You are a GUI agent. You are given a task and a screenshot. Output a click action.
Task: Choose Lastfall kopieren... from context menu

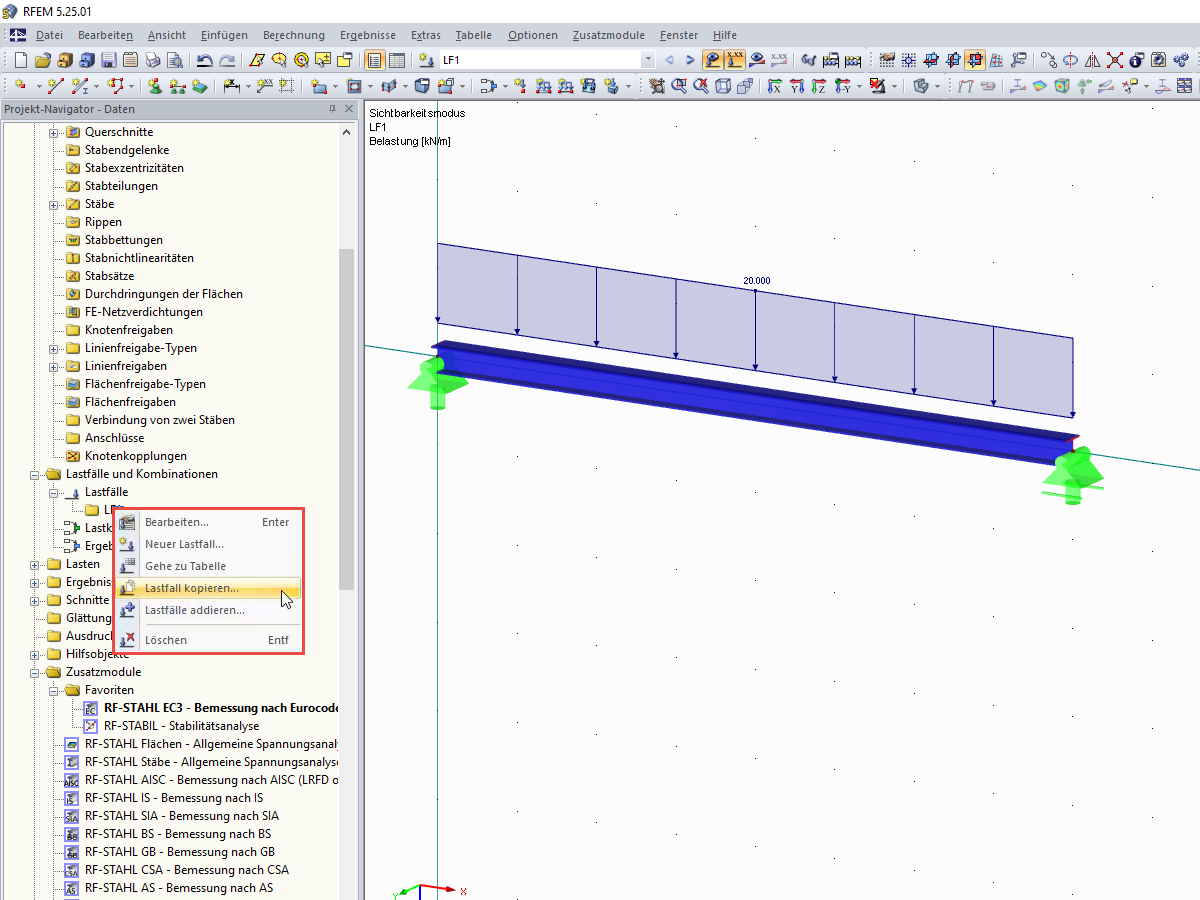click(x=208, y=588)
